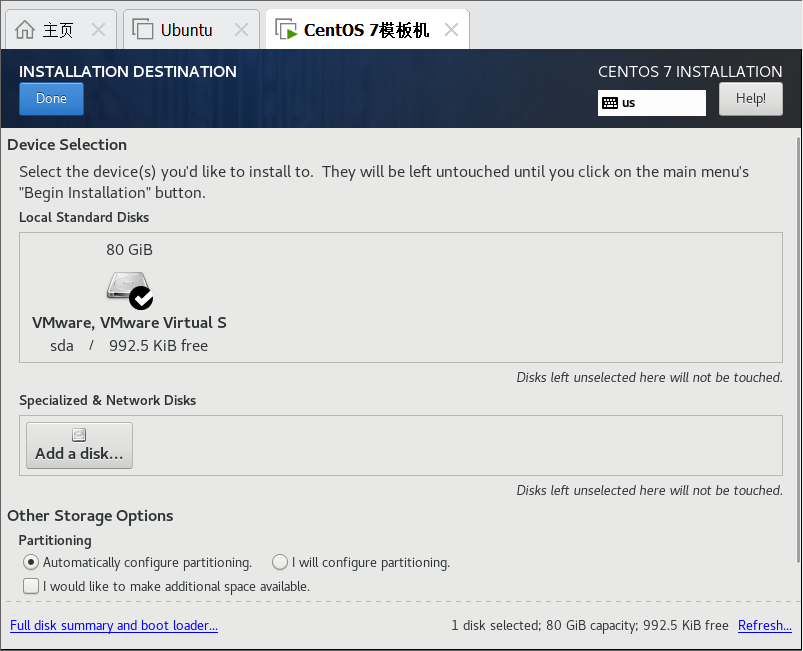Screen dimensions: 803x651
Task: Click the CENTOS 7 INSTALLATION heading
Action: tap(690, 71)
